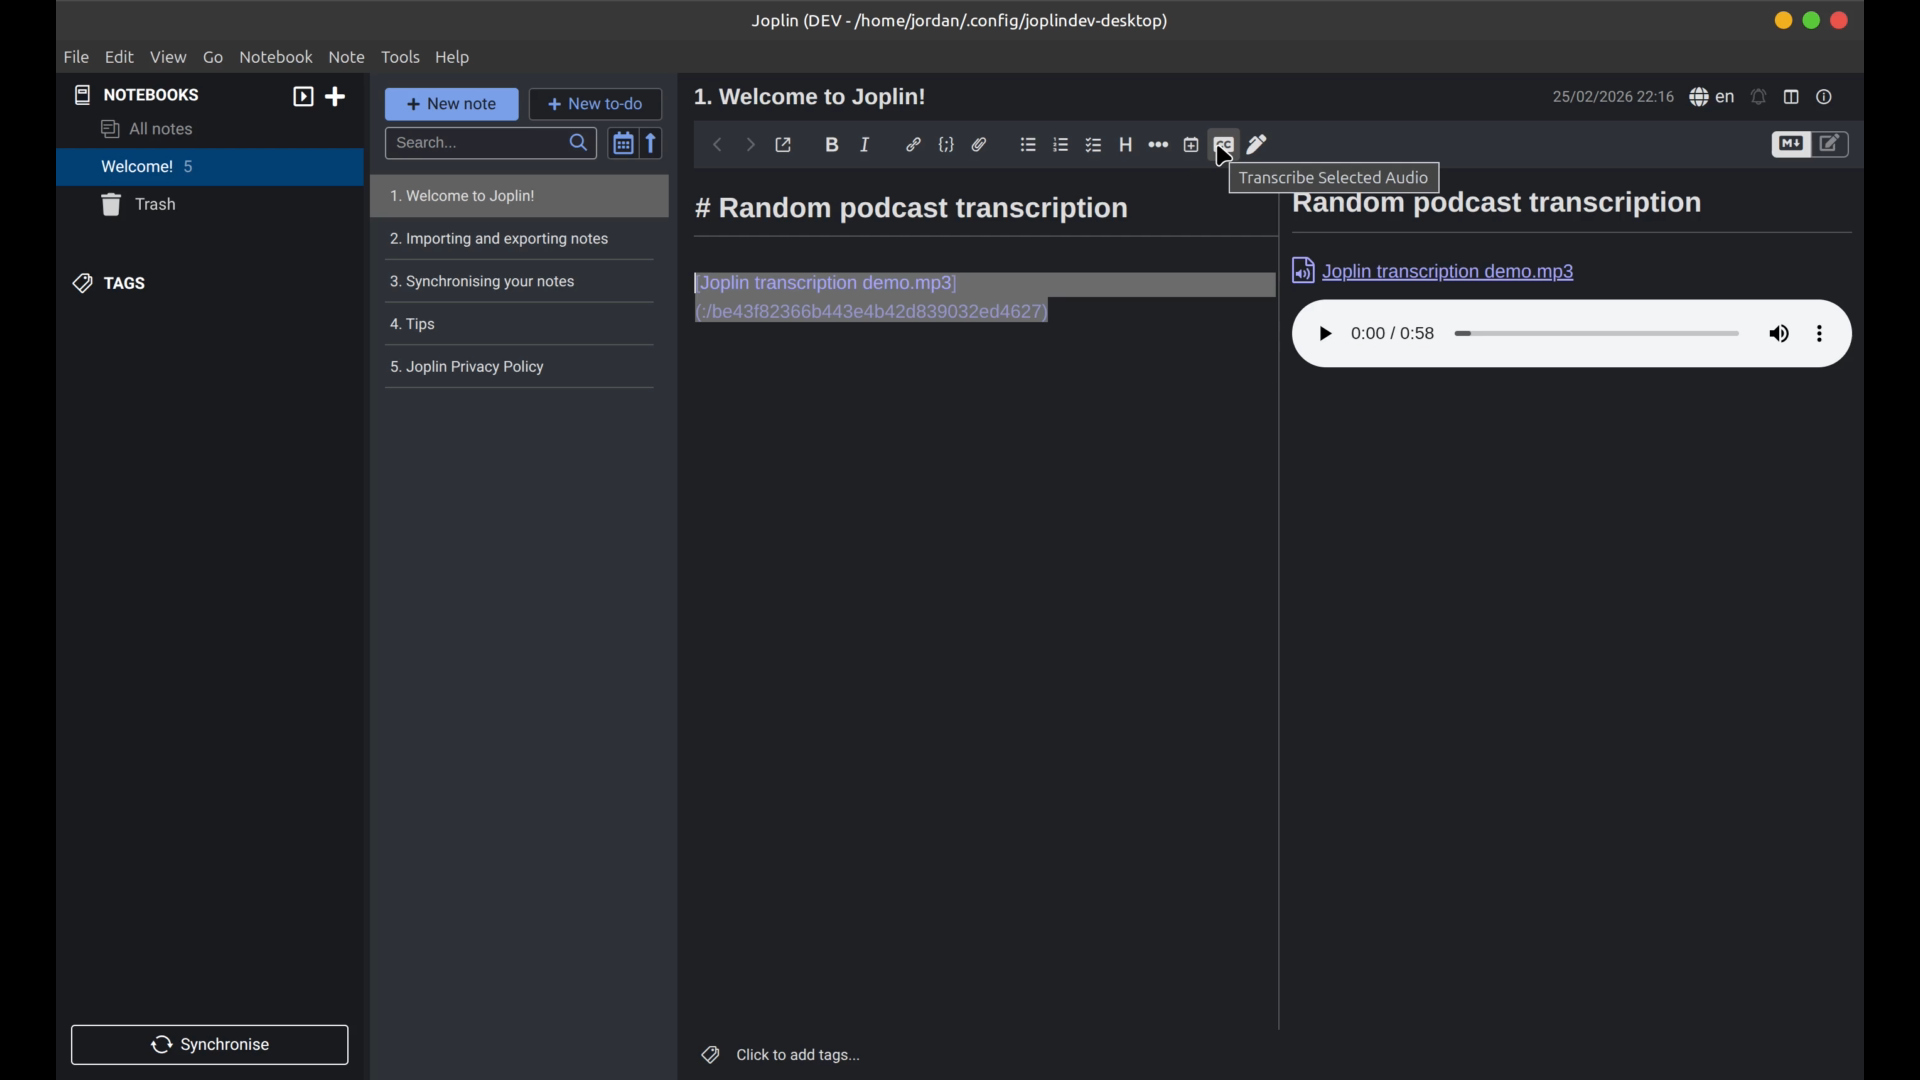Expand the Notebooks list arrow
This screenshot has height=1080, width=1920.
point(303,96)
